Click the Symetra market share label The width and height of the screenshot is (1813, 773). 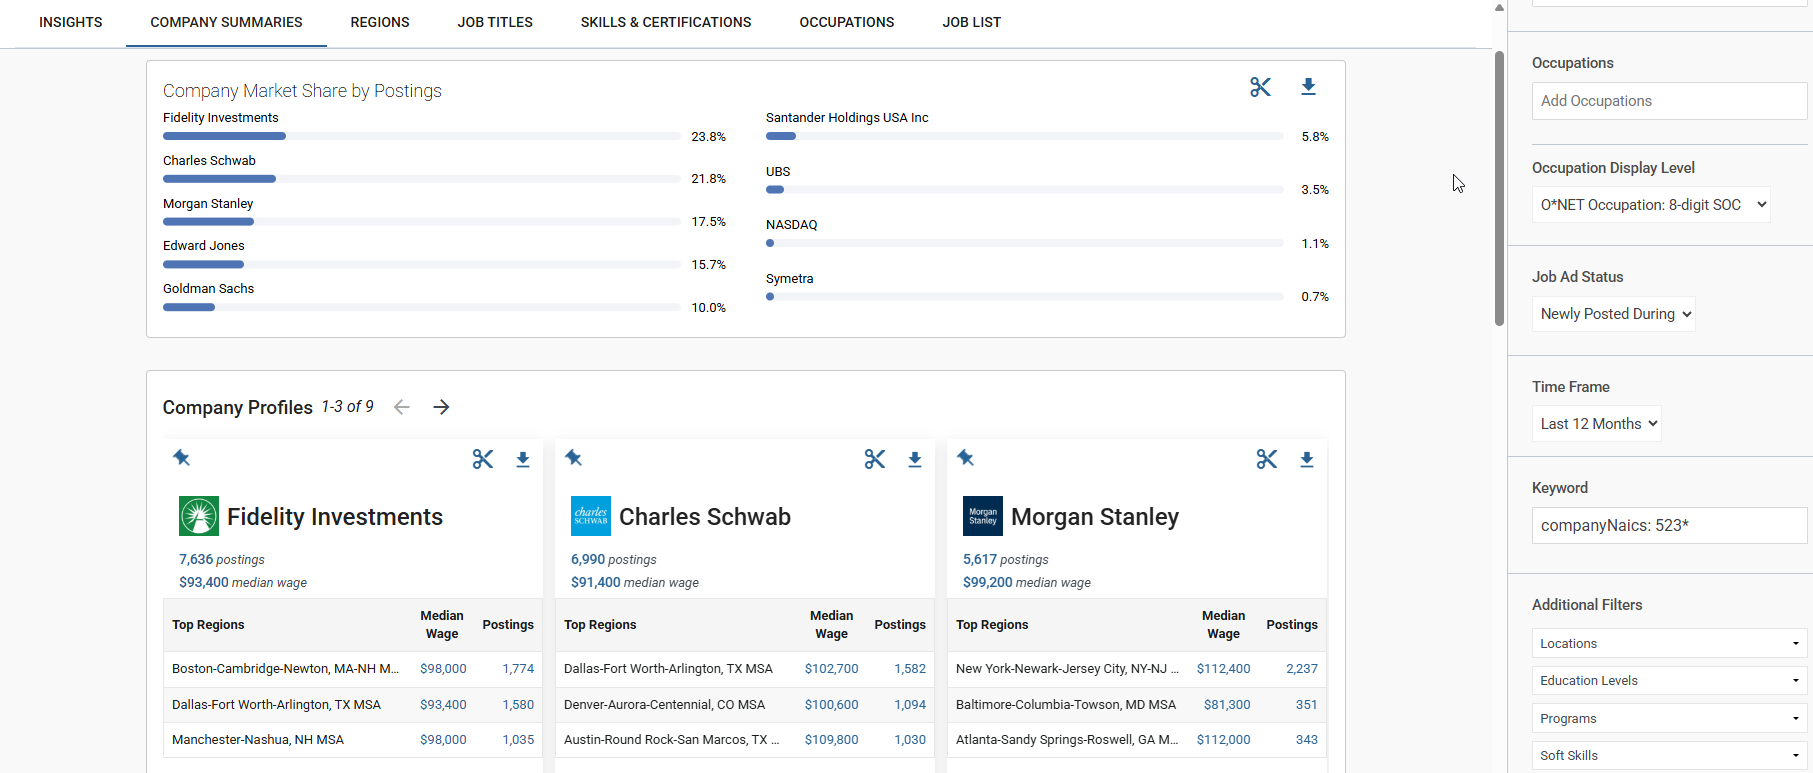click(x=790, y=279)
